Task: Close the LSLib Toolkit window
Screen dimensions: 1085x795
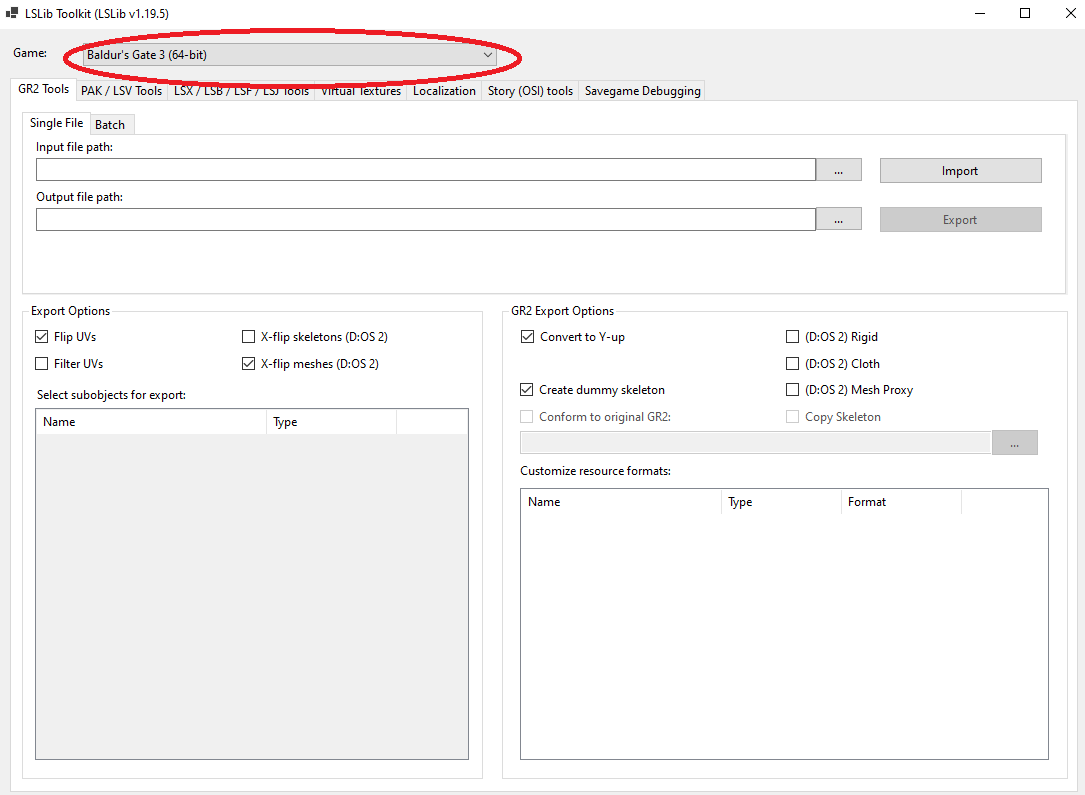Action: click(1070, 13)
